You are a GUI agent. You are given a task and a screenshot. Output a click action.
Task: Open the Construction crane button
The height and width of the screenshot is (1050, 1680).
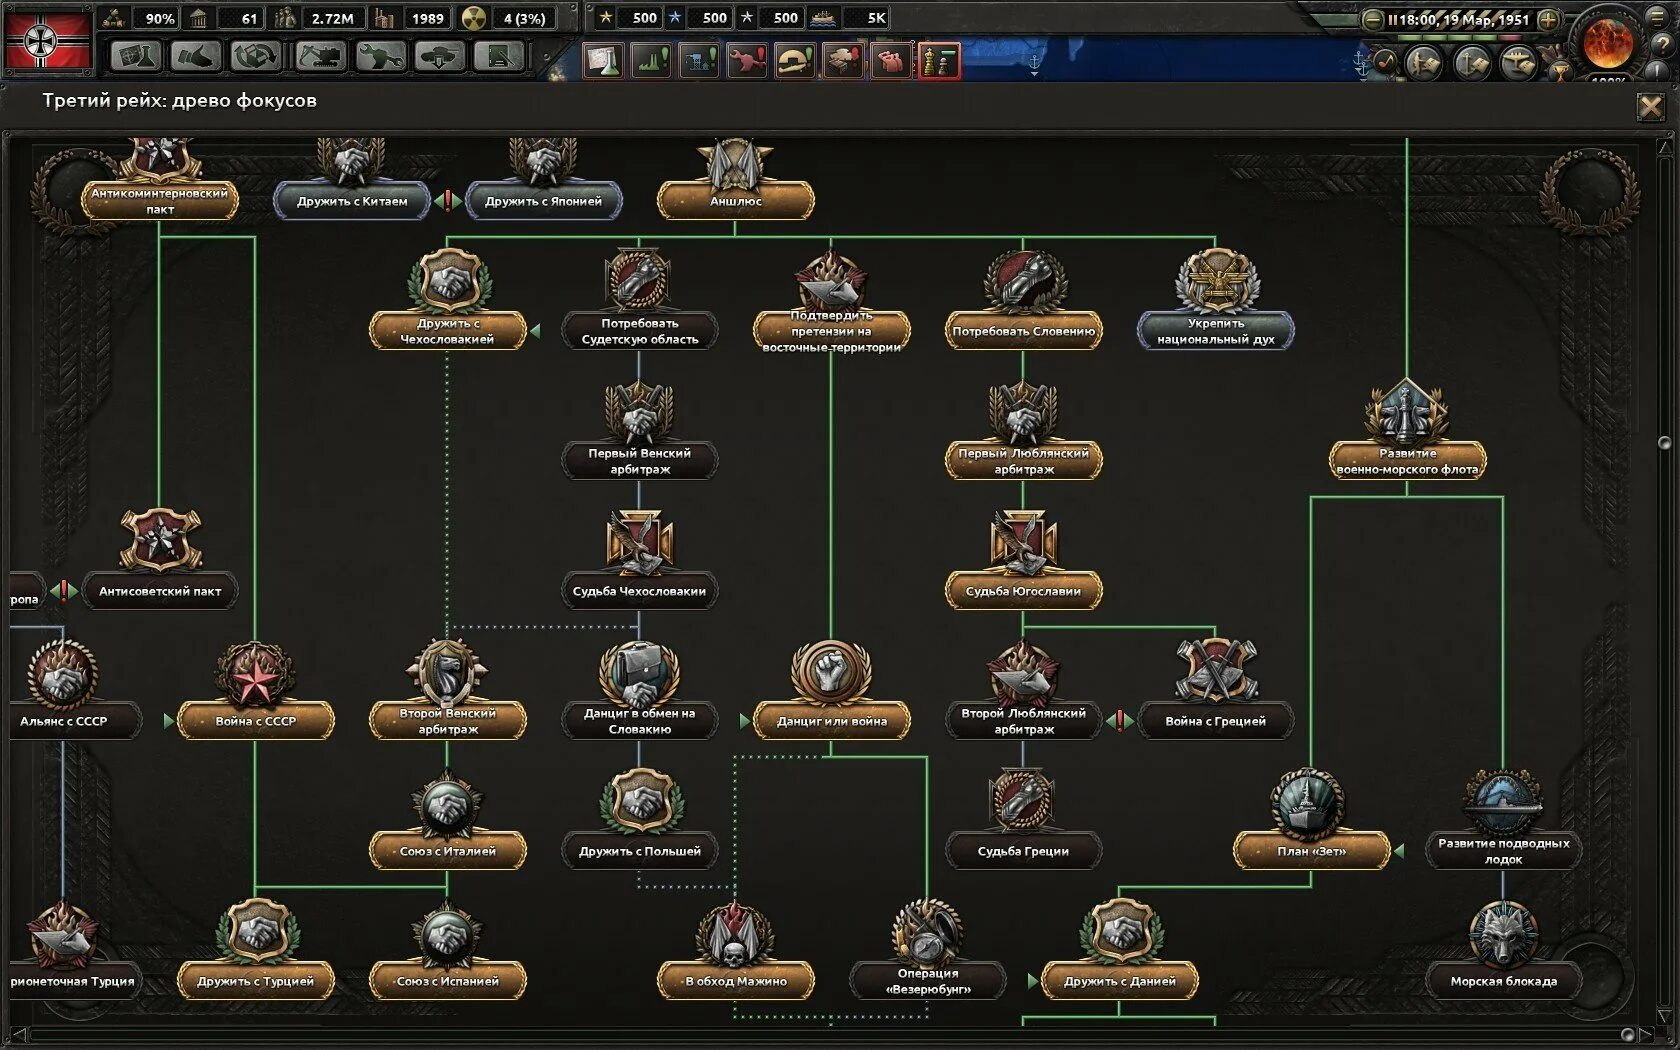(321, 56)
